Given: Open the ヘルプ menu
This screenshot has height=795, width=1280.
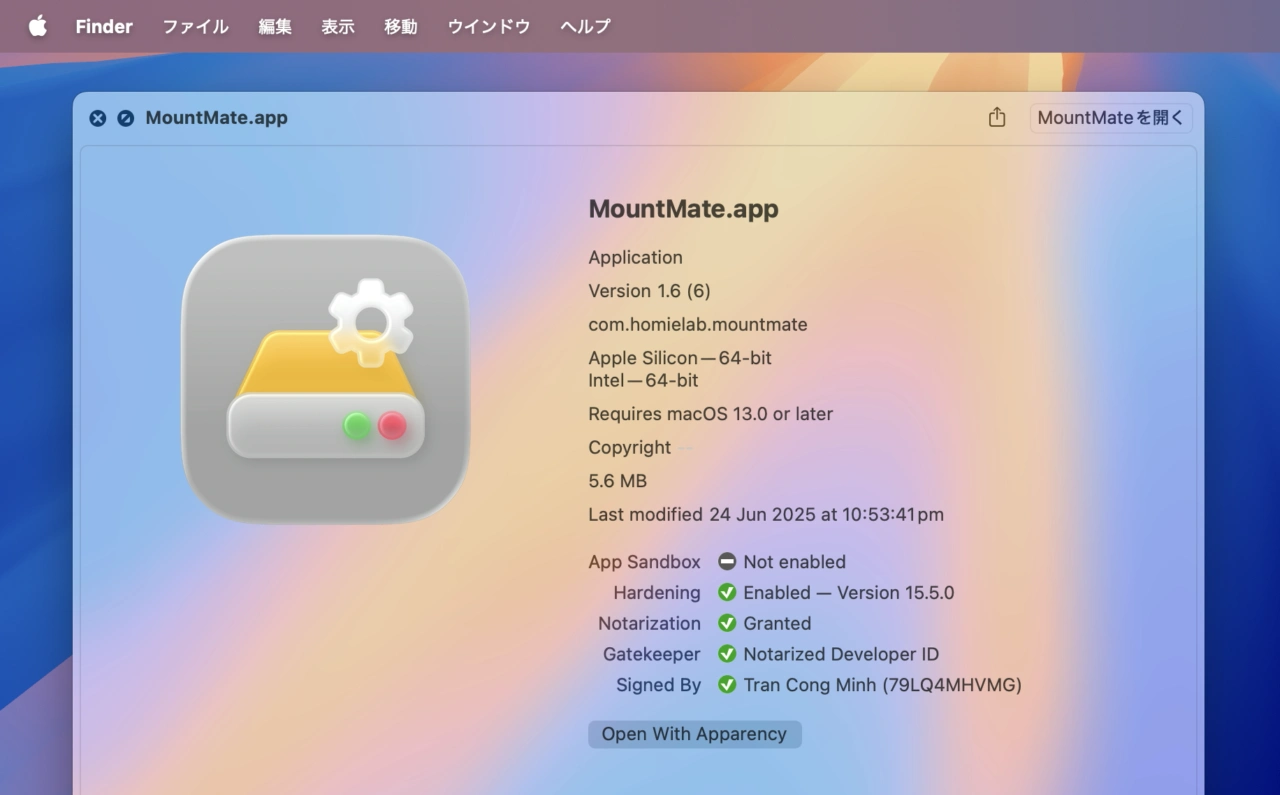Looking at the screenshot, I should point(585,27).
